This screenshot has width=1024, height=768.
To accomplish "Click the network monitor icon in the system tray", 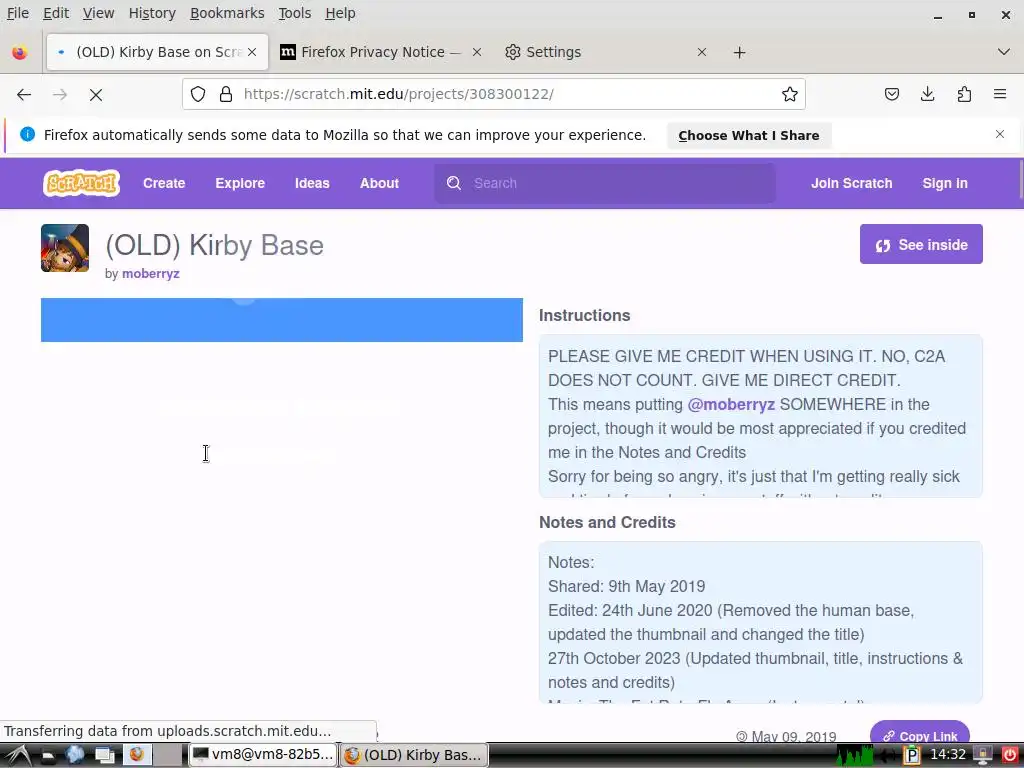I will pyautogui.click(x=855, y=755).
